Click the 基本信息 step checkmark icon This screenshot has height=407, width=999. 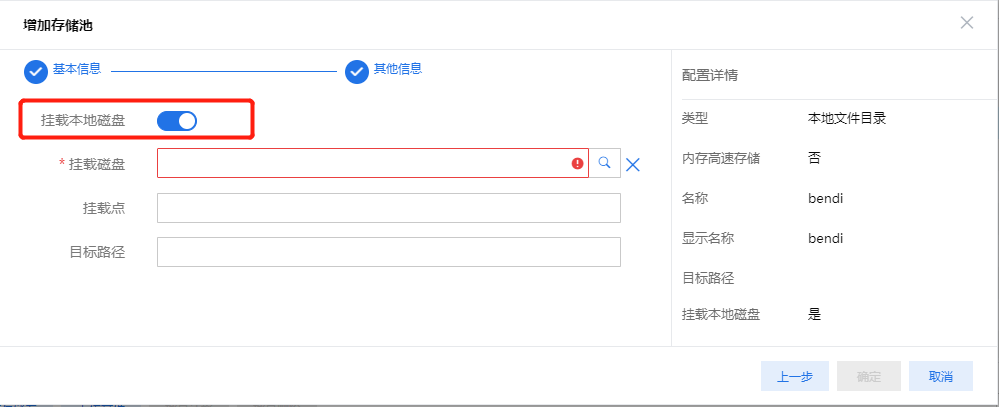tap(36, 71)
